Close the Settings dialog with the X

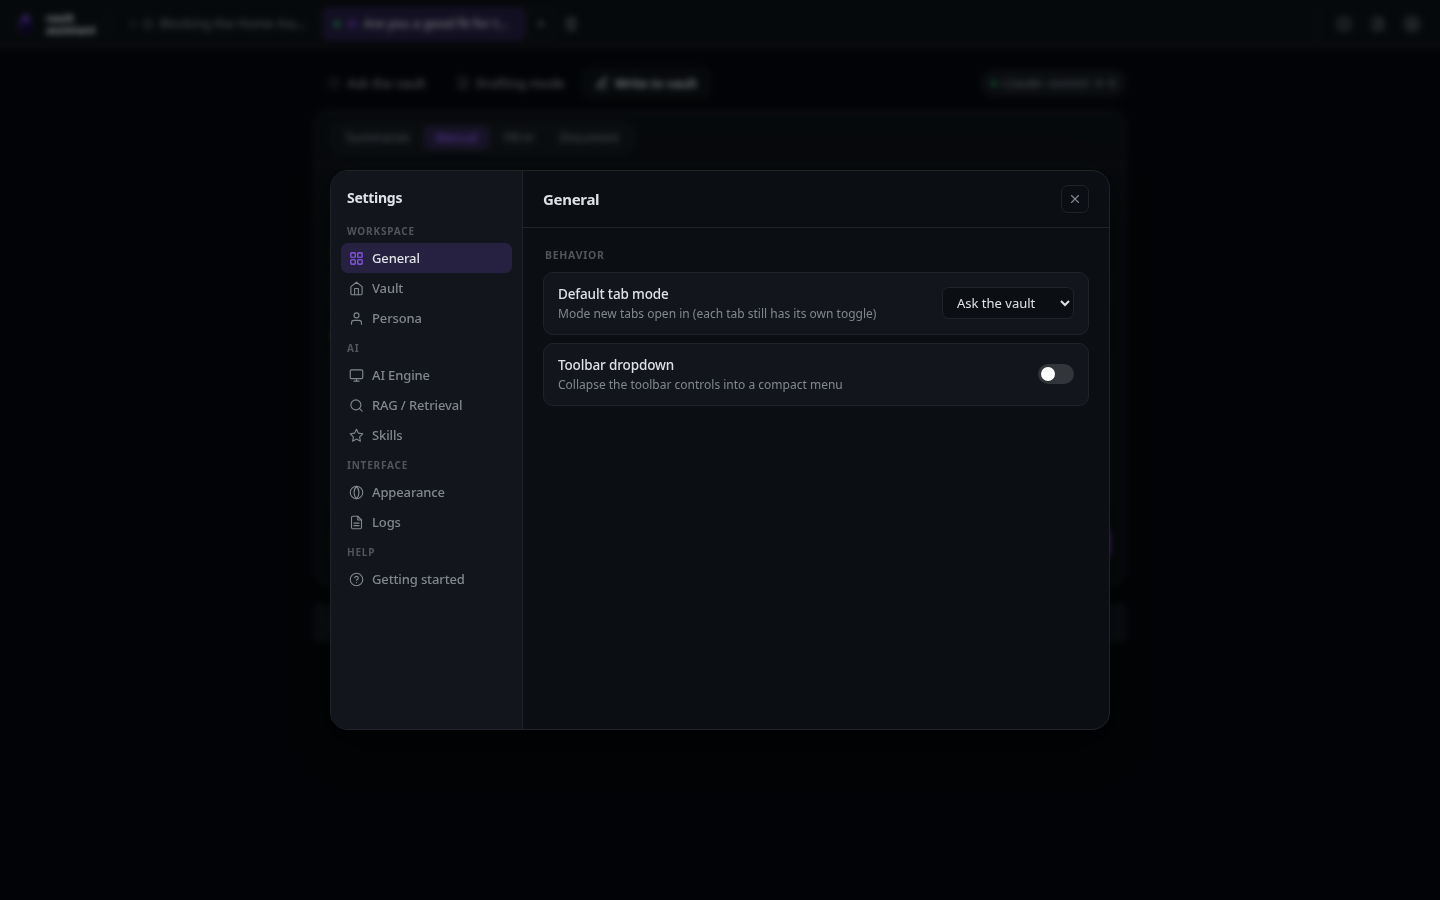(x=1075, y=199)
